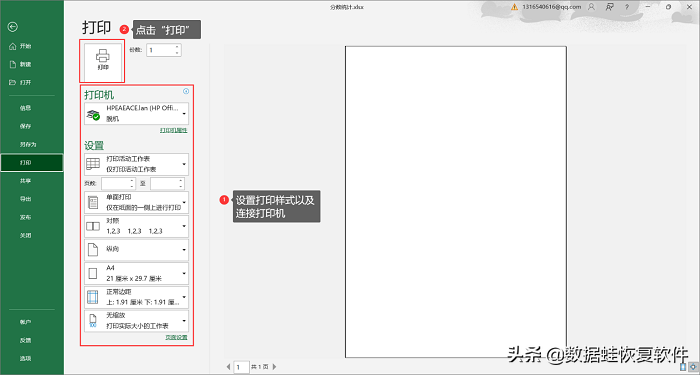This screenshot has height=375, width=700.
Task: Click the 正常边距 margins icon
Action: [93, 297]
